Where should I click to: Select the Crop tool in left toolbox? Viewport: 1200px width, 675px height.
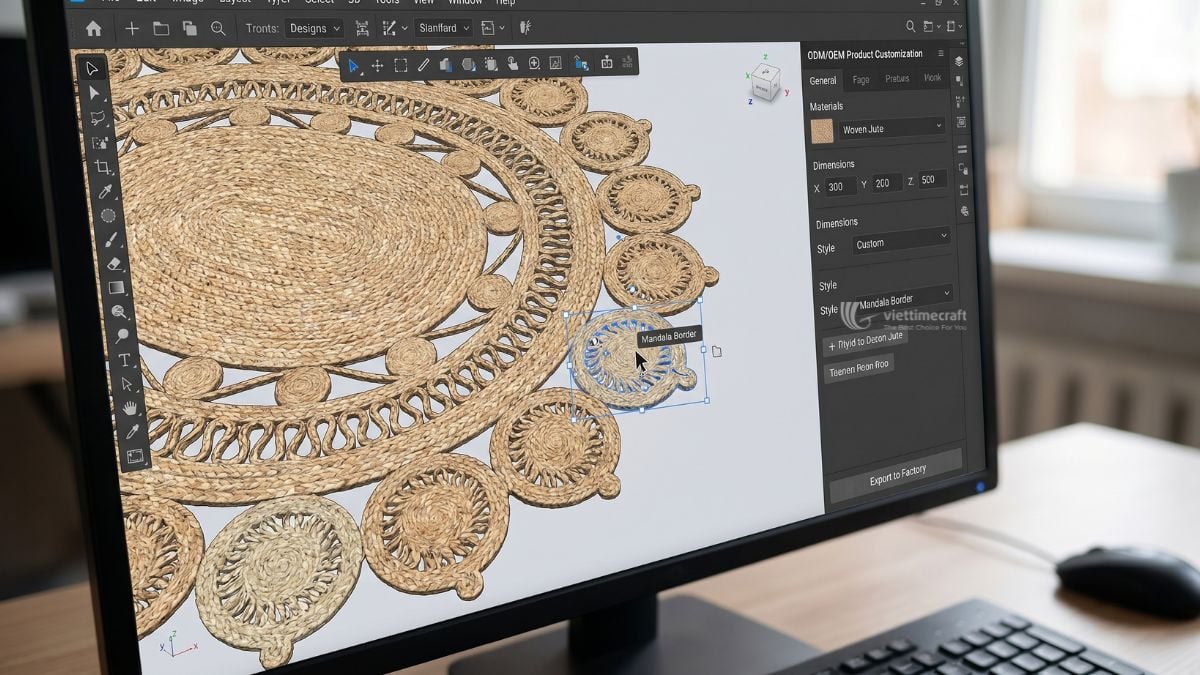[x=103, y=167]
